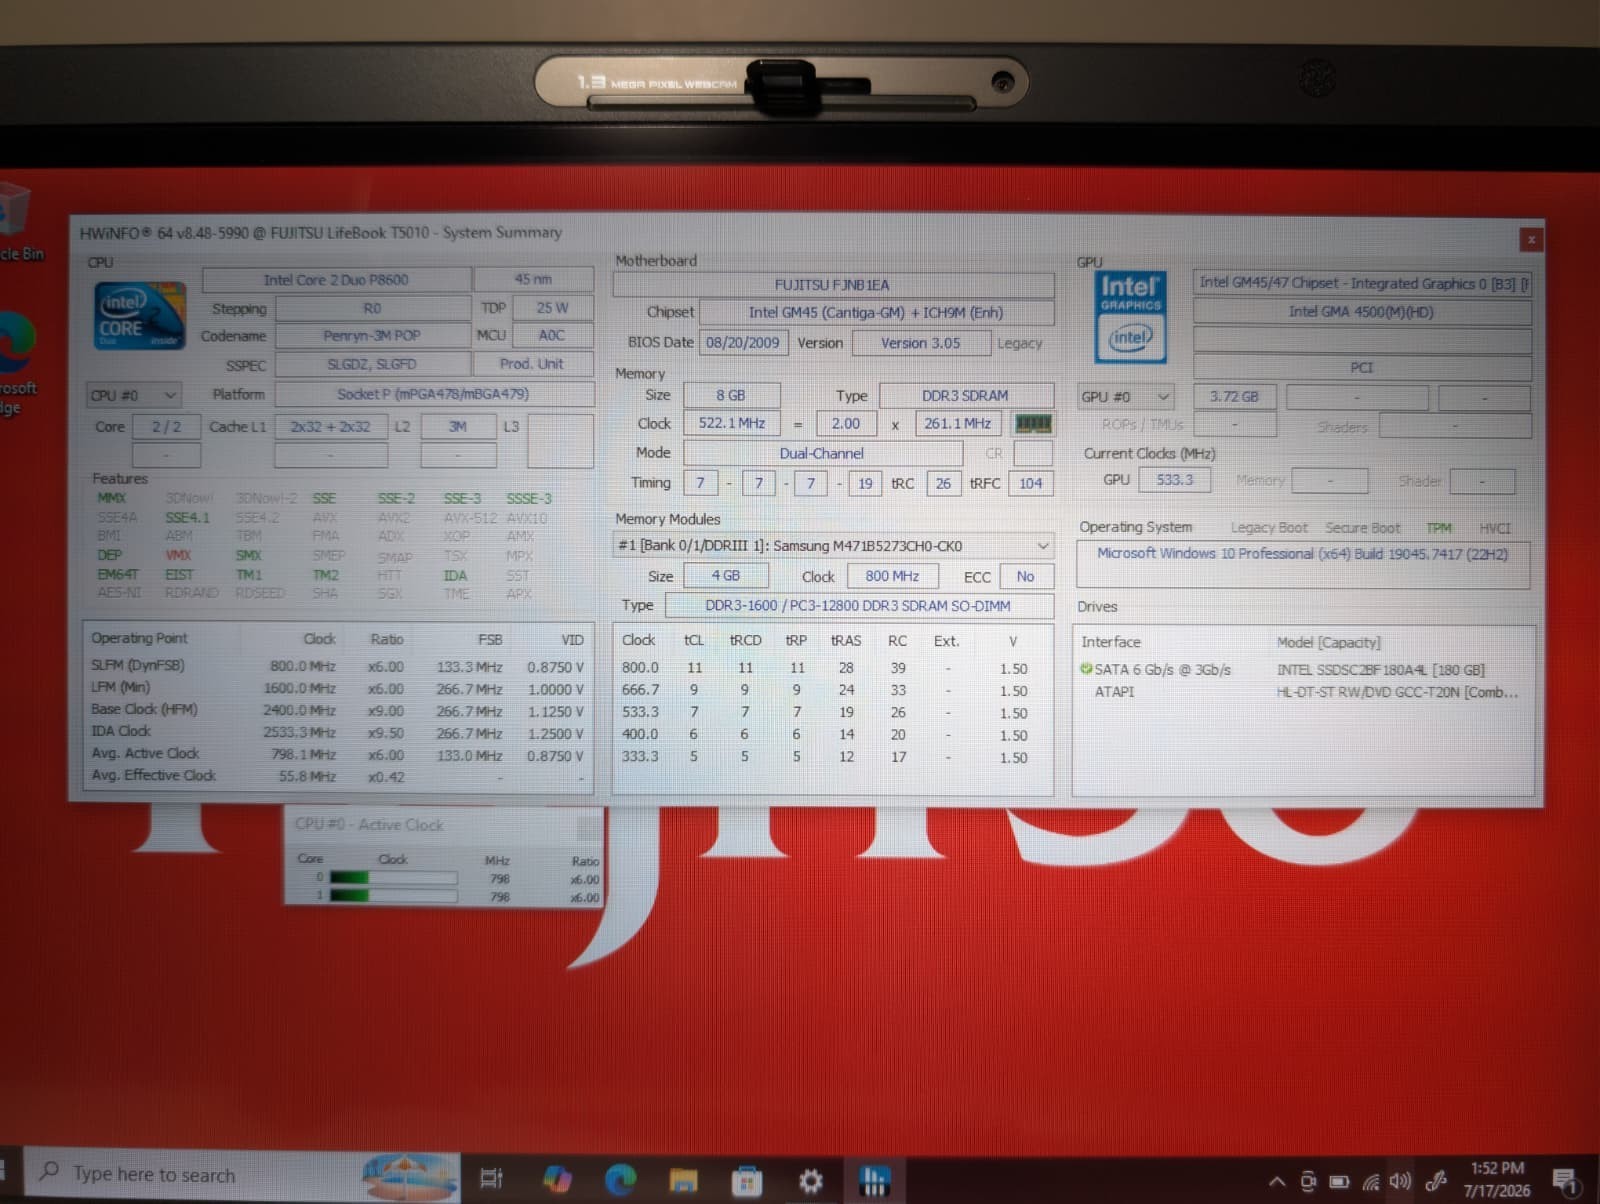Select the HL-DT-ST RW/DVD ATAPI drive row

(1303, 692)
